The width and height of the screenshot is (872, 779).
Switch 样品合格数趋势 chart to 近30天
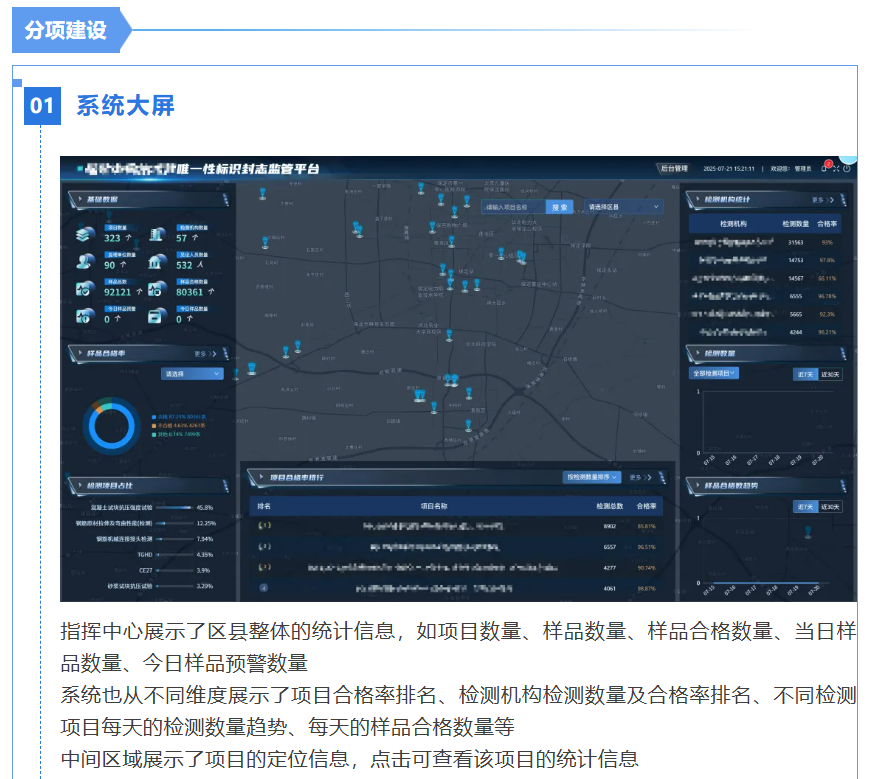click(x=830, y=507)
